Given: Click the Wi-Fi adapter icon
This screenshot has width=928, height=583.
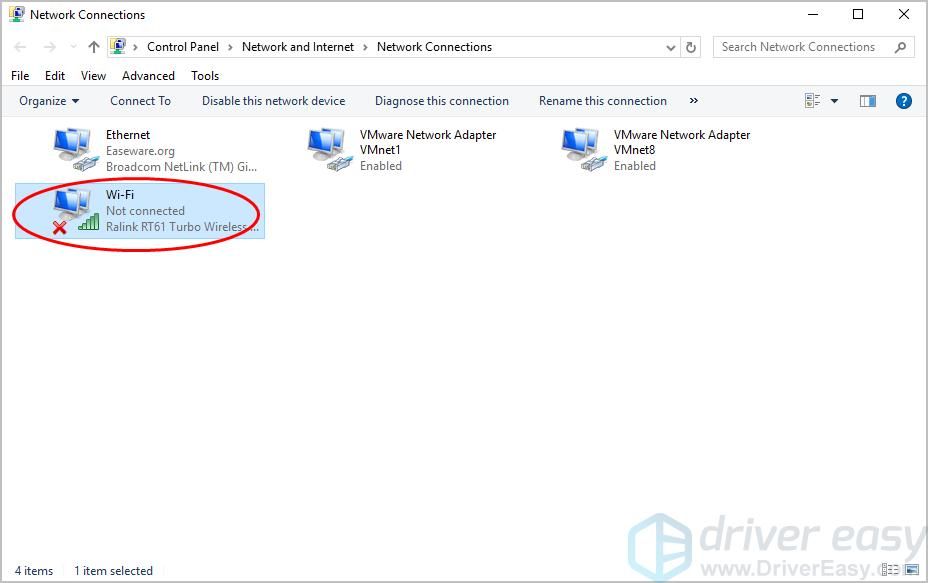Looking at the screenshot, I should [73, 210].
